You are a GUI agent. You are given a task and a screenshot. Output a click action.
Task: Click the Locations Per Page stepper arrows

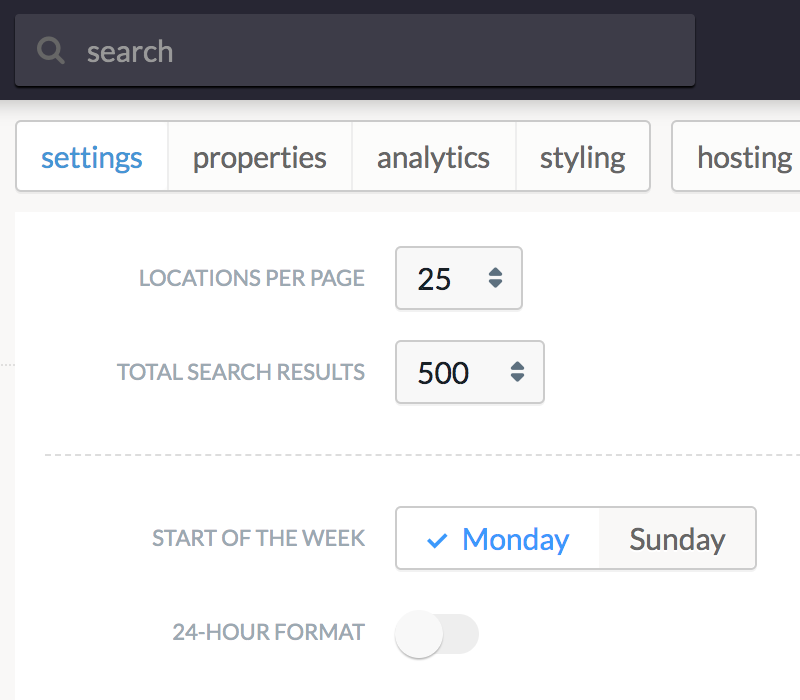[x=495, y=278]
